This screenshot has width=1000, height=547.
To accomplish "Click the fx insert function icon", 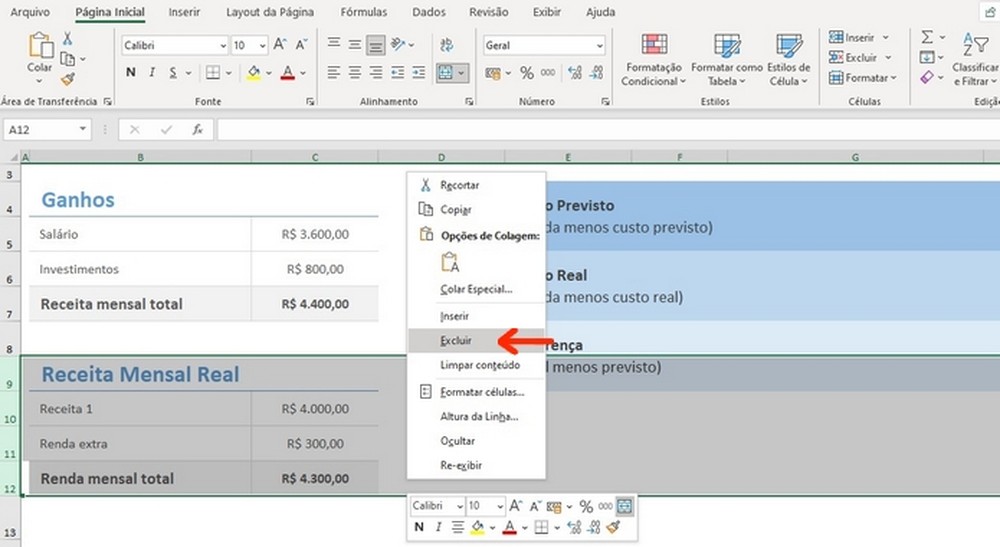I will [198, 129].
